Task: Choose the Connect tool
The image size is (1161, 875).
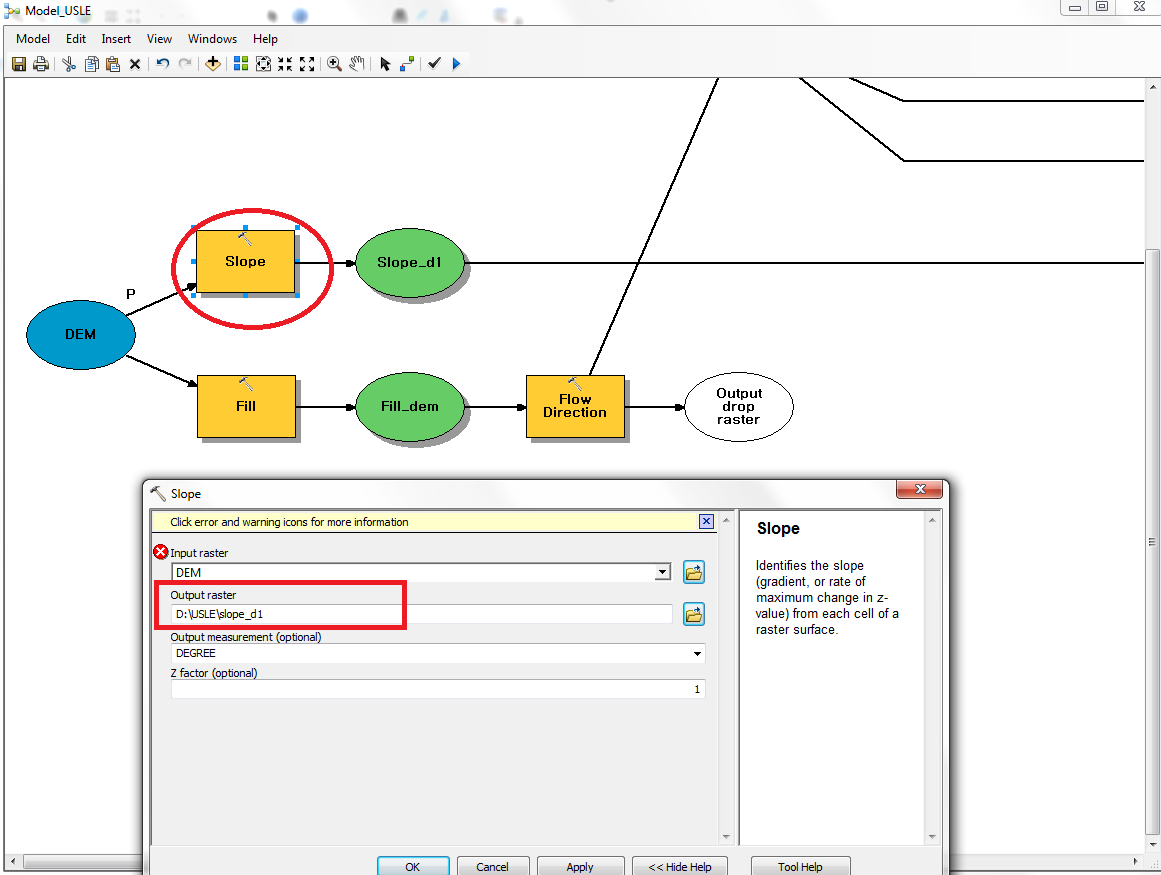Action: coord(406,64)
